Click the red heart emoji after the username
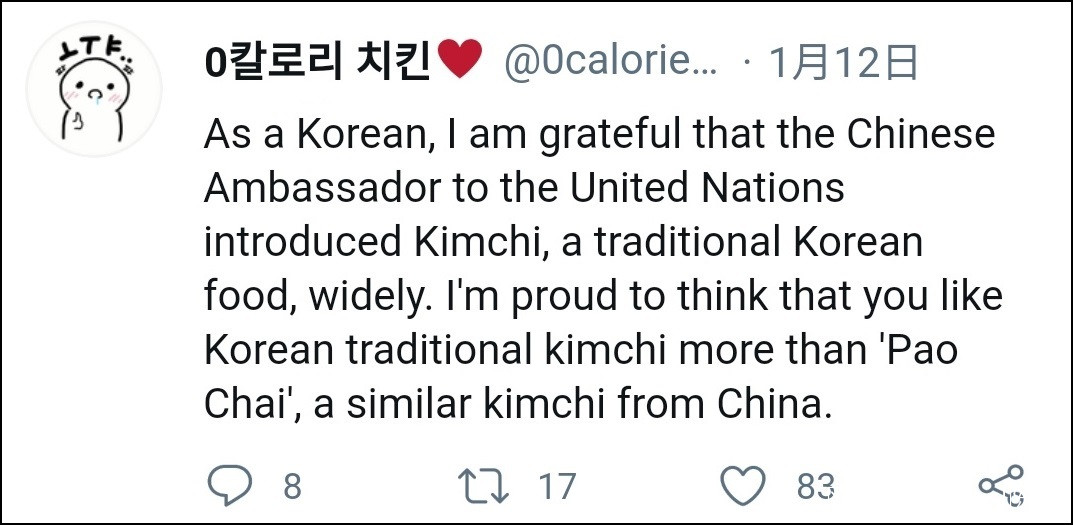Image resolution: width=1073 pixels, height=525 pixels. (x=461, y=63)
